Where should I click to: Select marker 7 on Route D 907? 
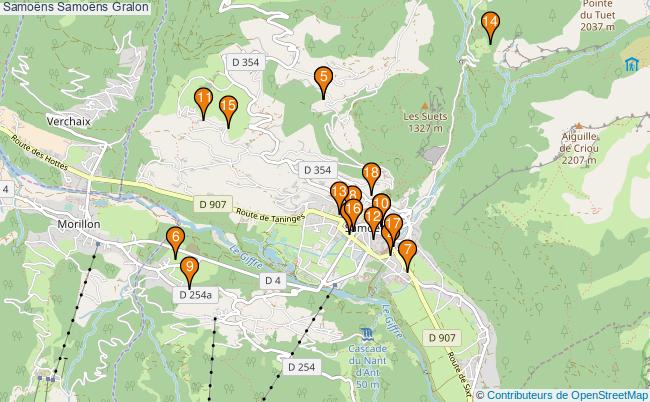407,255
